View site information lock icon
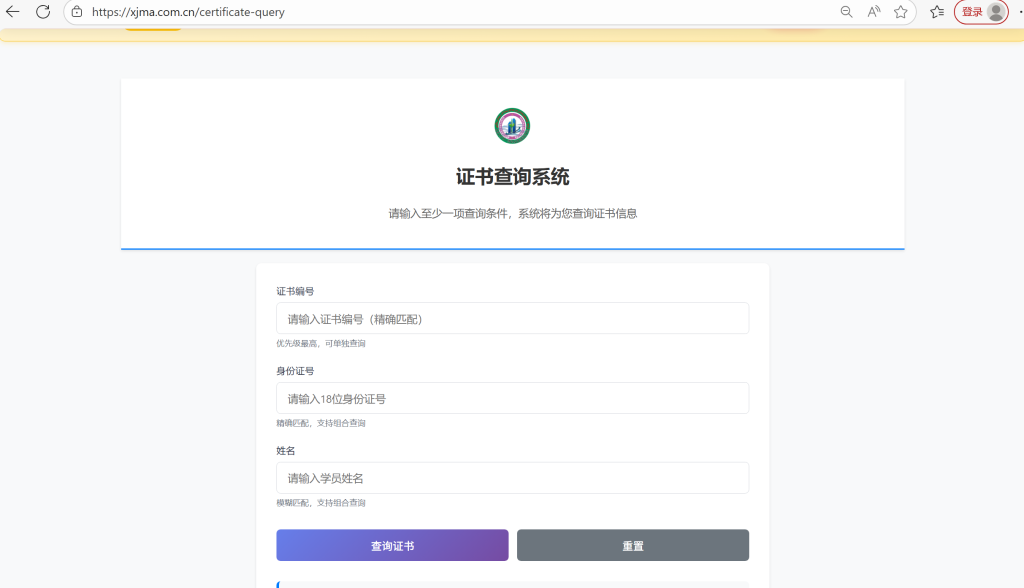The width and height of the screenshot is (1024, 588). pyautogui.click(x=76, y=12)
